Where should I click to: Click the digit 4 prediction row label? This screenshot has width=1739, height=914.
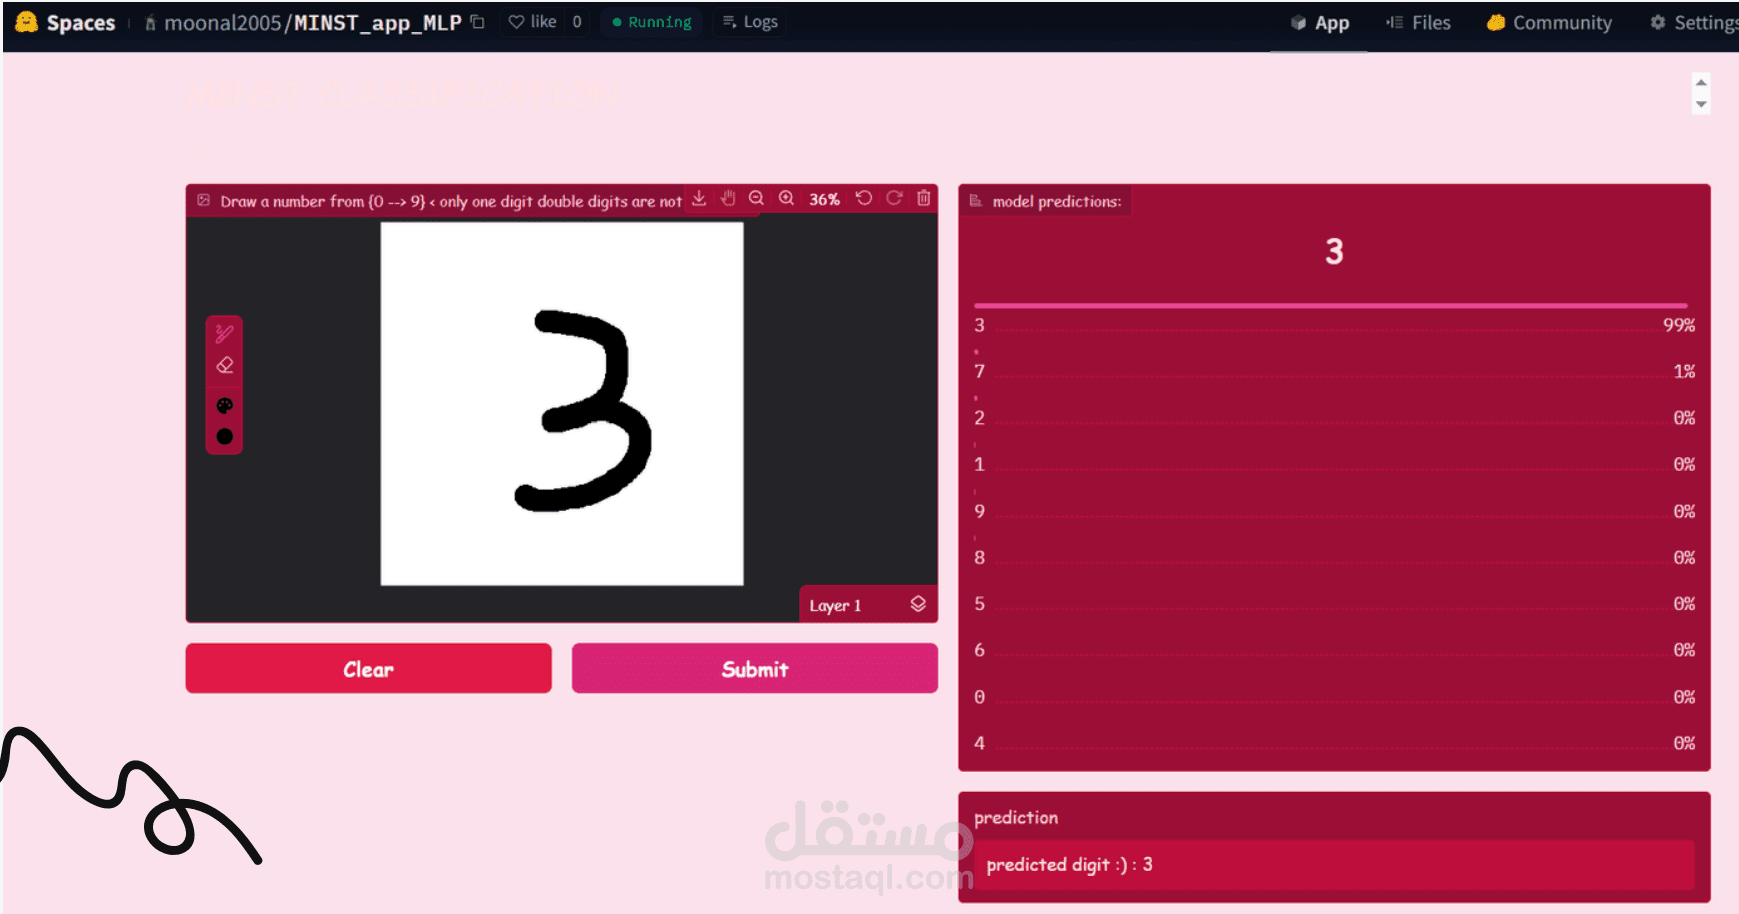[980, 743]
